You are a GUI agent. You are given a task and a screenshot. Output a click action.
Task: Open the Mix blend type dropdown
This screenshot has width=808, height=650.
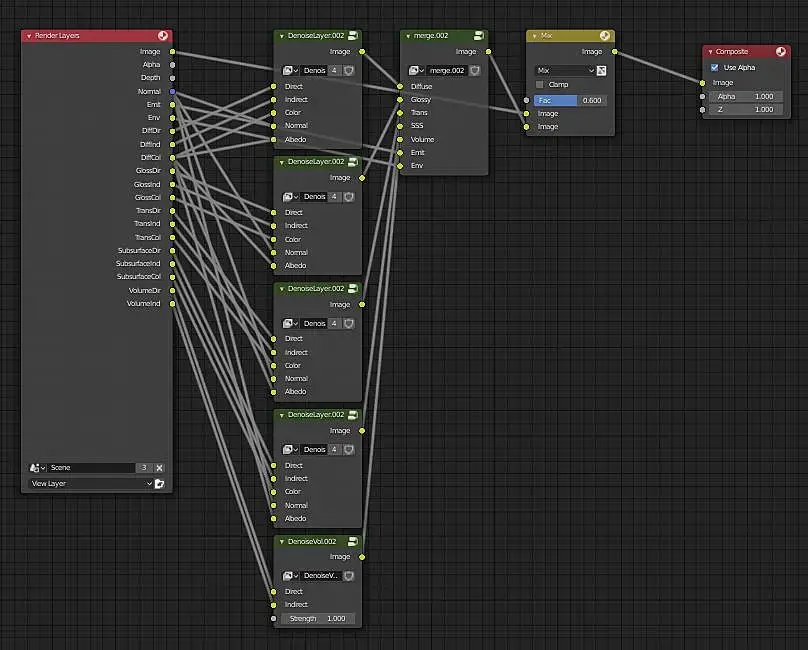tap(565, 71)
